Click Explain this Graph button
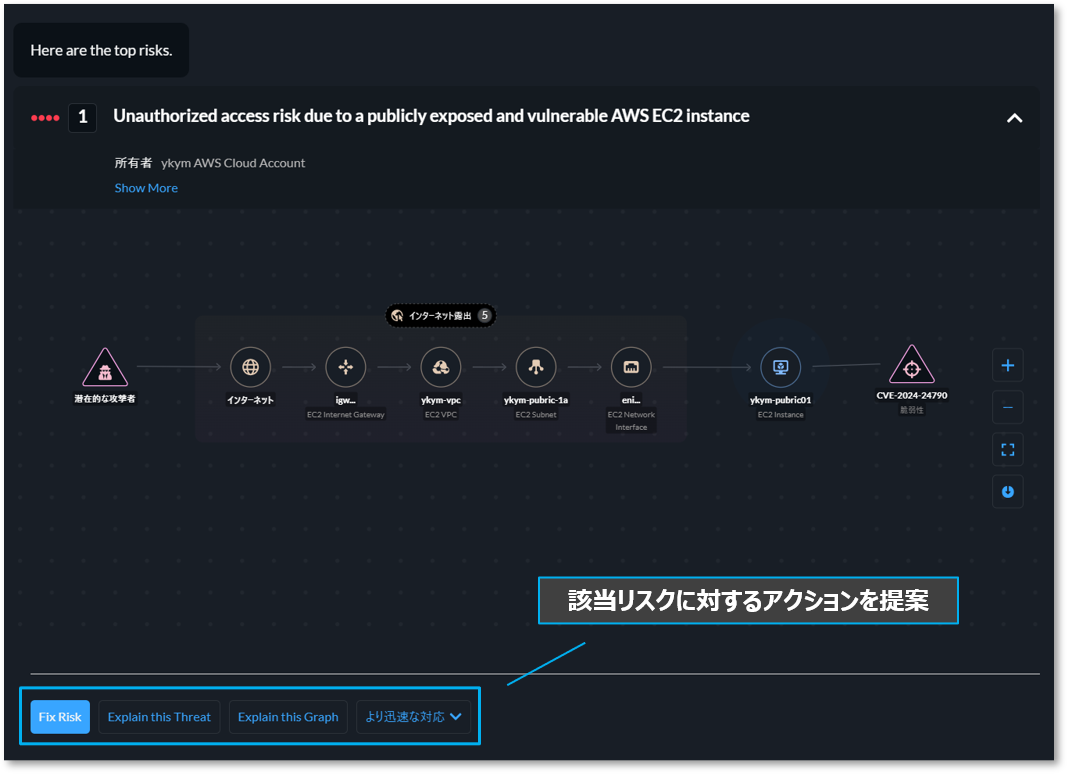This screenshot has width=1067, height=774. [288, 717]
